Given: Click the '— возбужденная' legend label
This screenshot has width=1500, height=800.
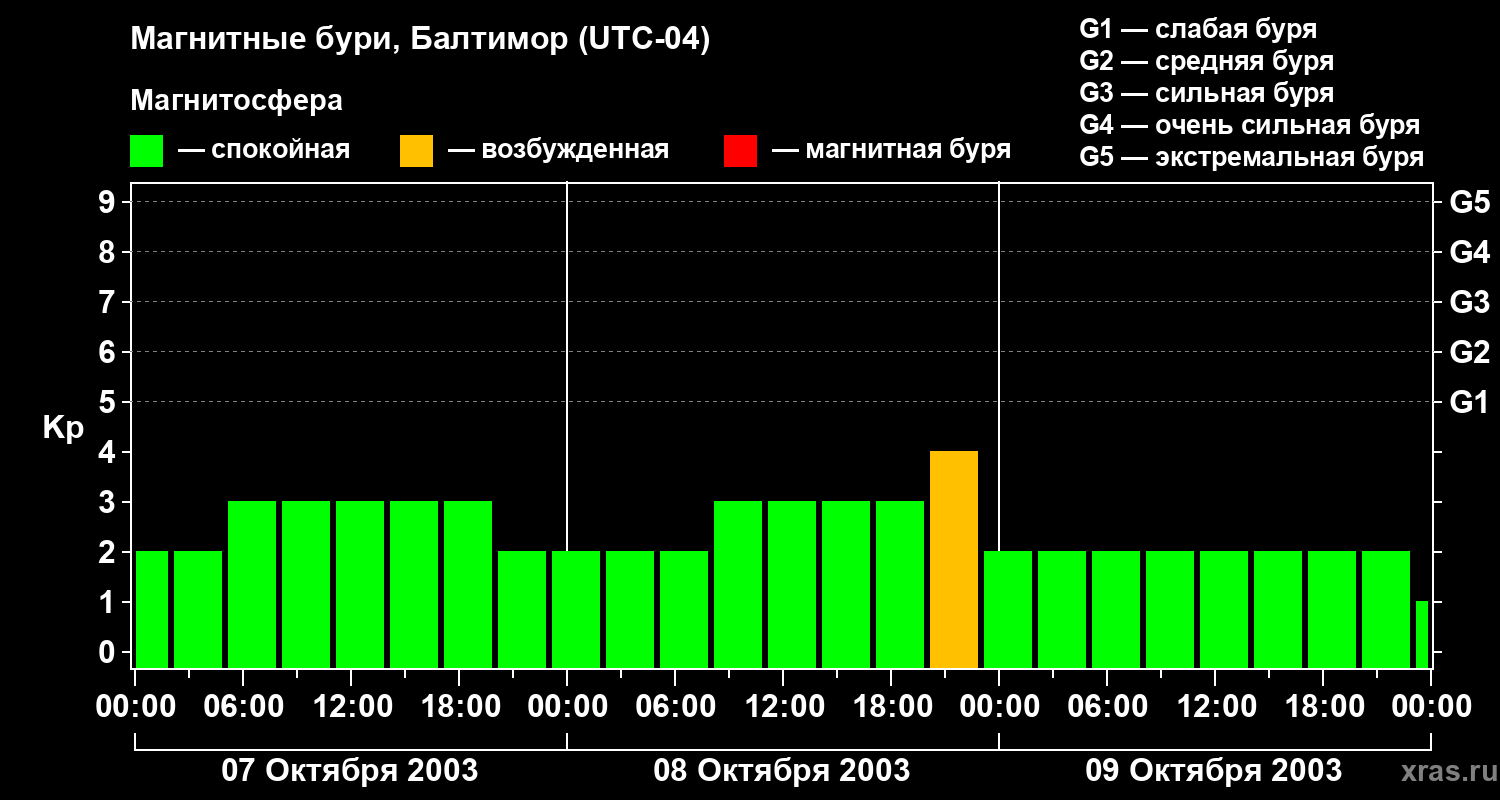Looking at the screenshot, I should pyautogui.click(x=558, y=150).
